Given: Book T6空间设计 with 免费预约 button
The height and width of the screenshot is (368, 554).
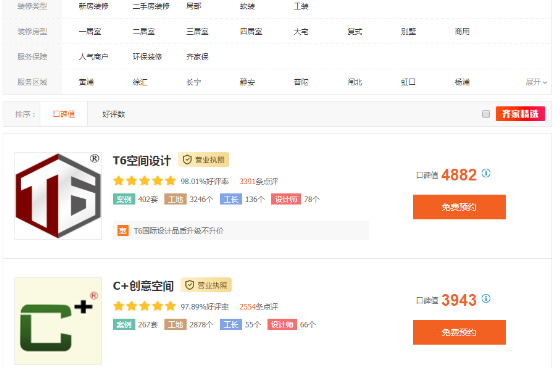Looking at the screenshot, I should click(x=459, y=207).
